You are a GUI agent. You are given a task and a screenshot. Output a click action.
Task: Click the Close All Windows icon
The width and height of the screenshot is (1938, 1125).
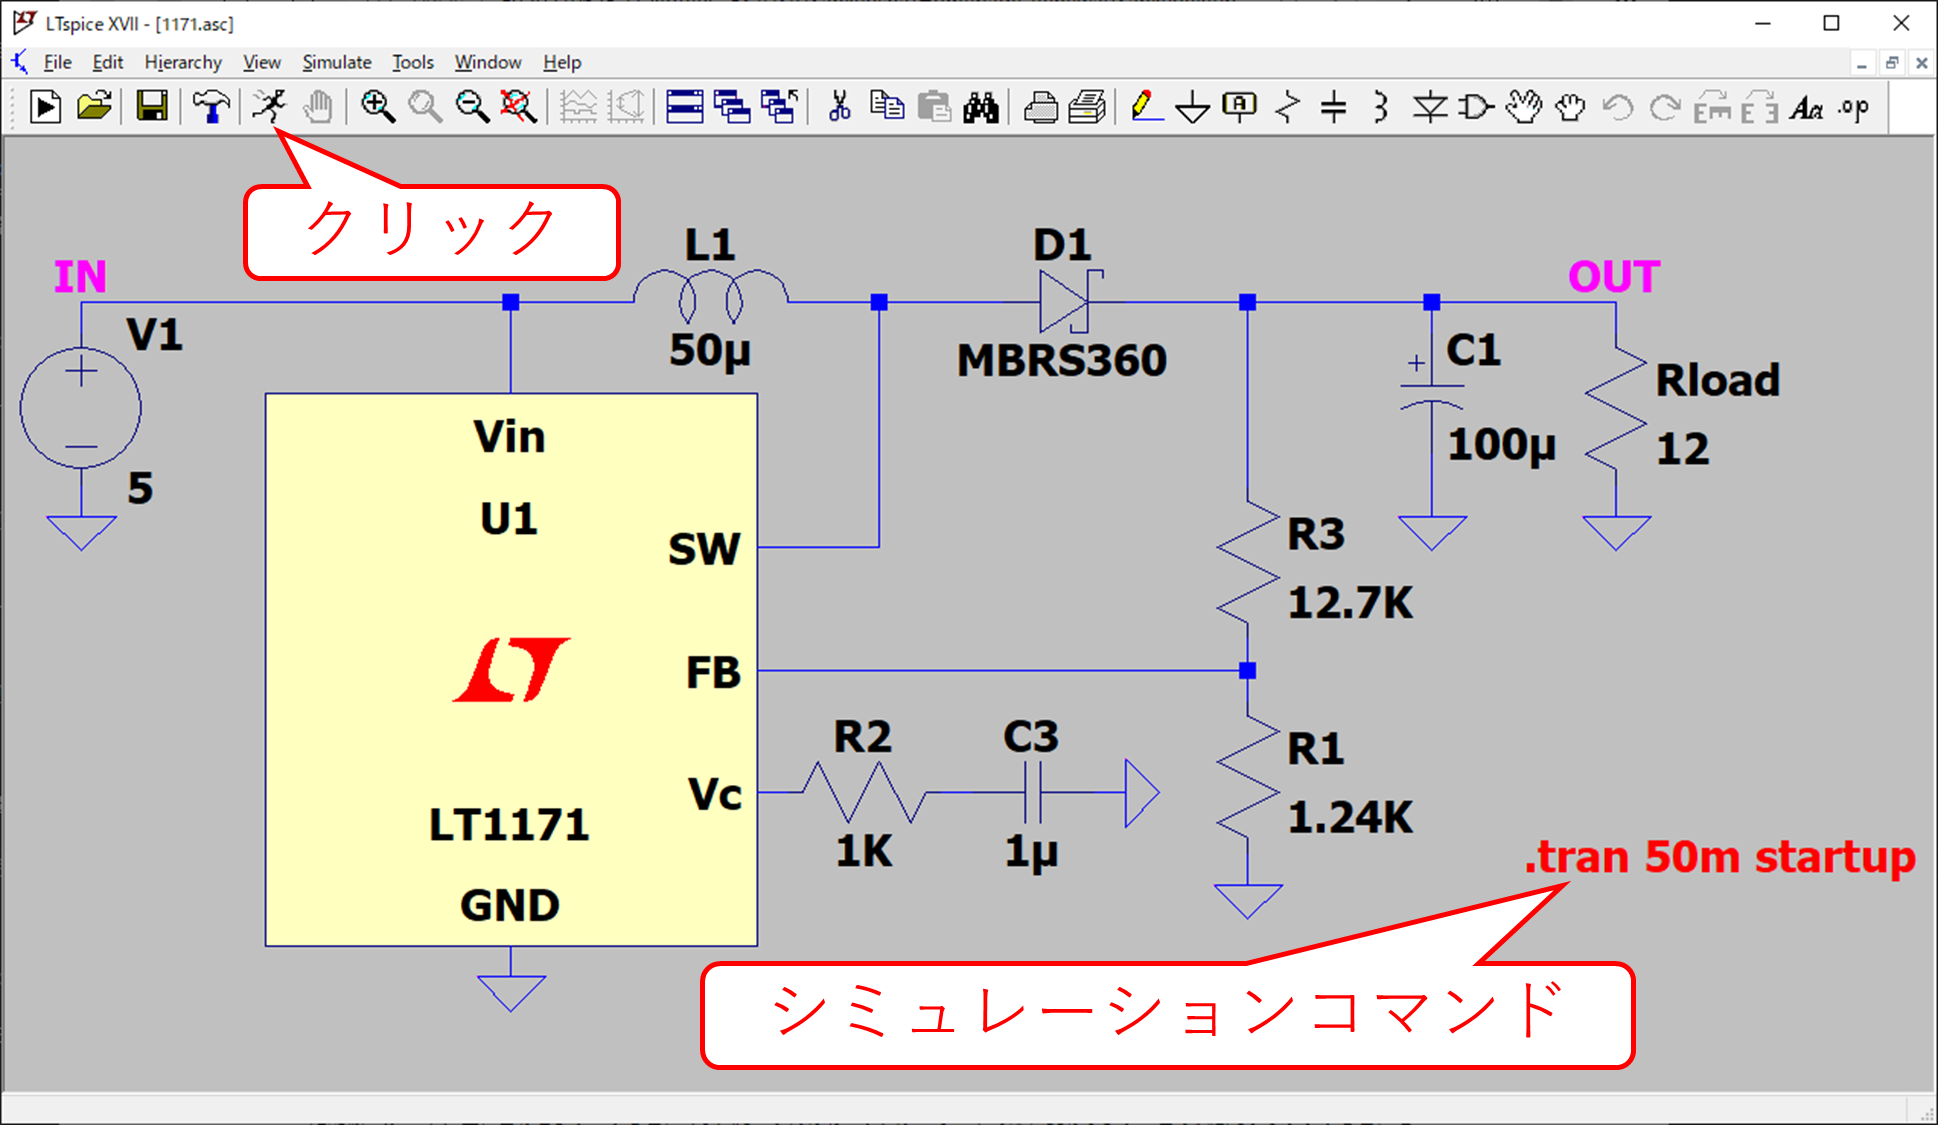pos(780,106)
